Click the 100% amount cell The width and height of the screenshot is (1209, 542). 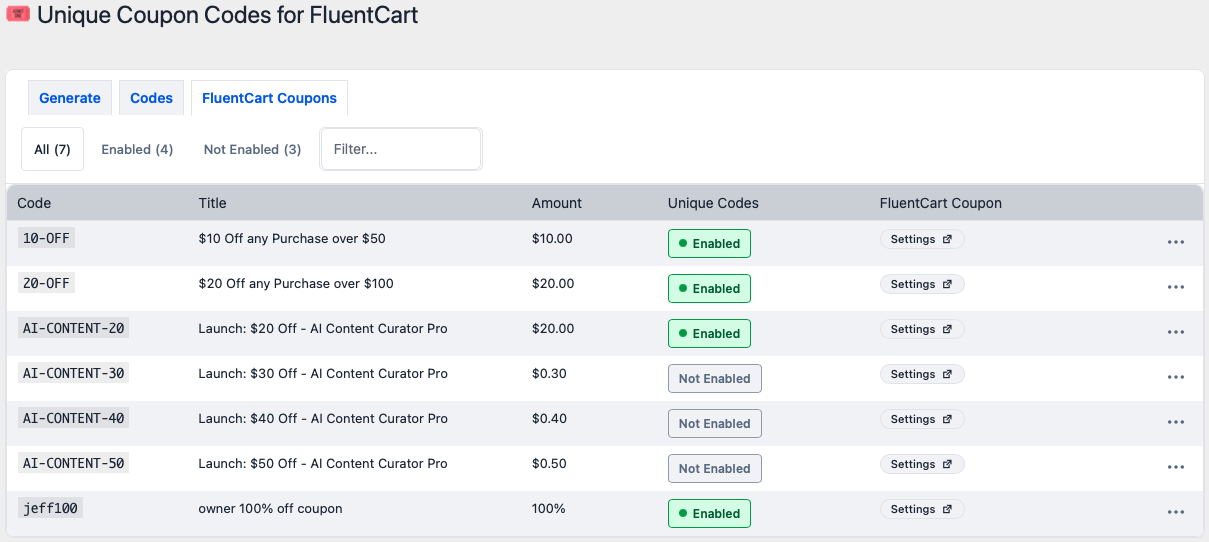tap(549, 509)
